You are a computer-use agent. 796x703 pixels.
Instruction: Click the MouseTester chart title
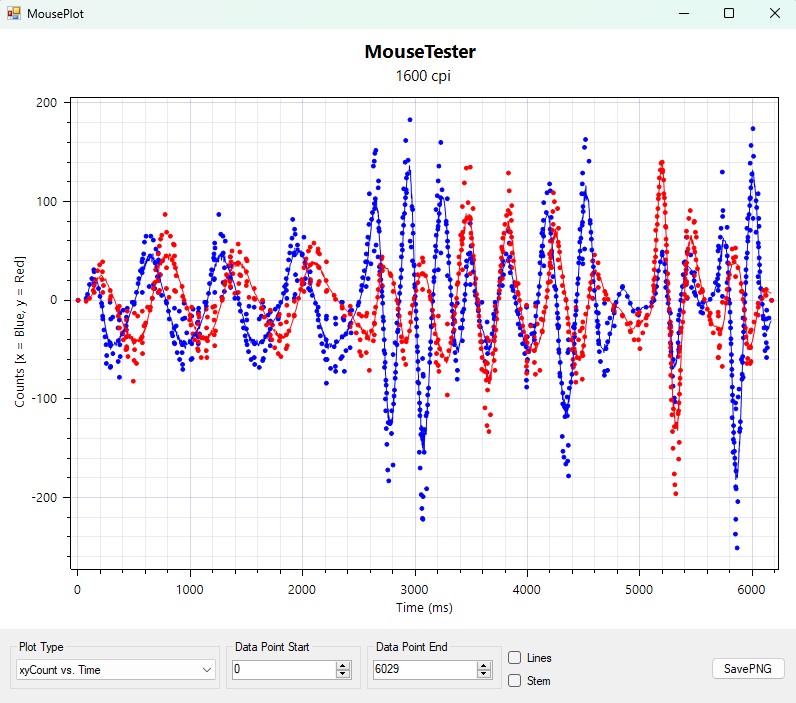coord(420,52)
